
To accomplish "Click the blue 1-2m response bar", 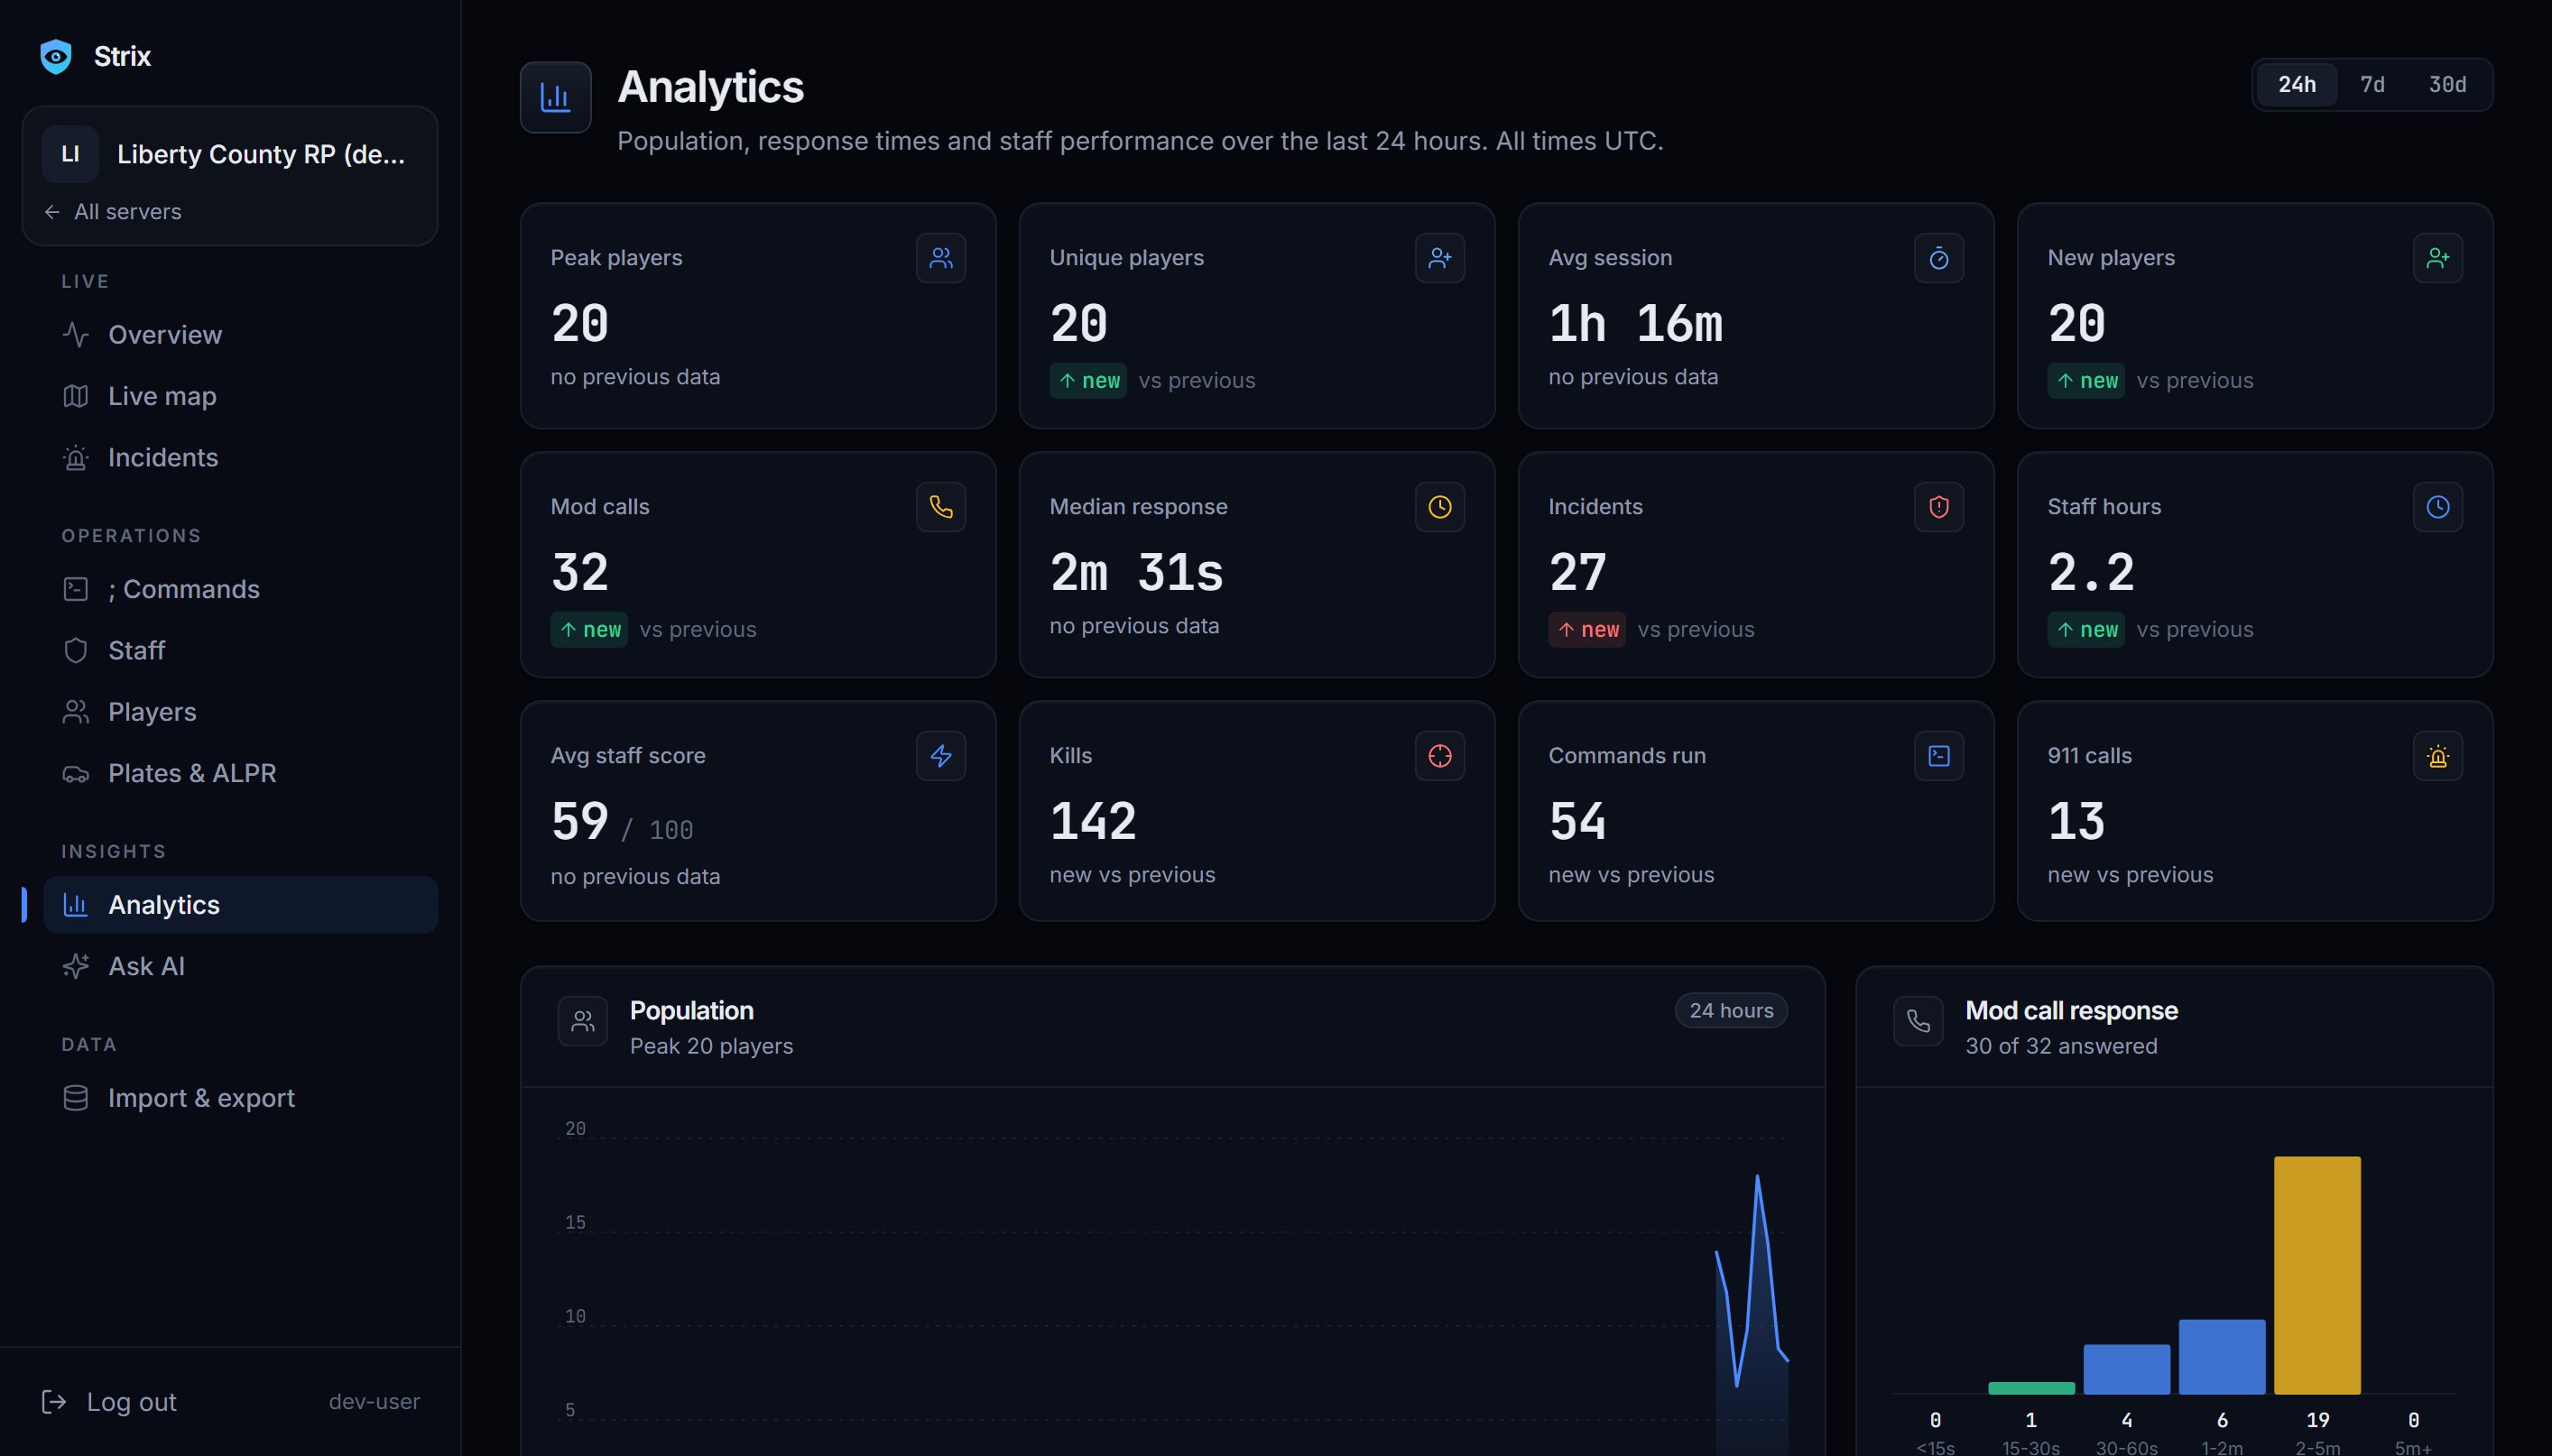I will 2222,1357.
